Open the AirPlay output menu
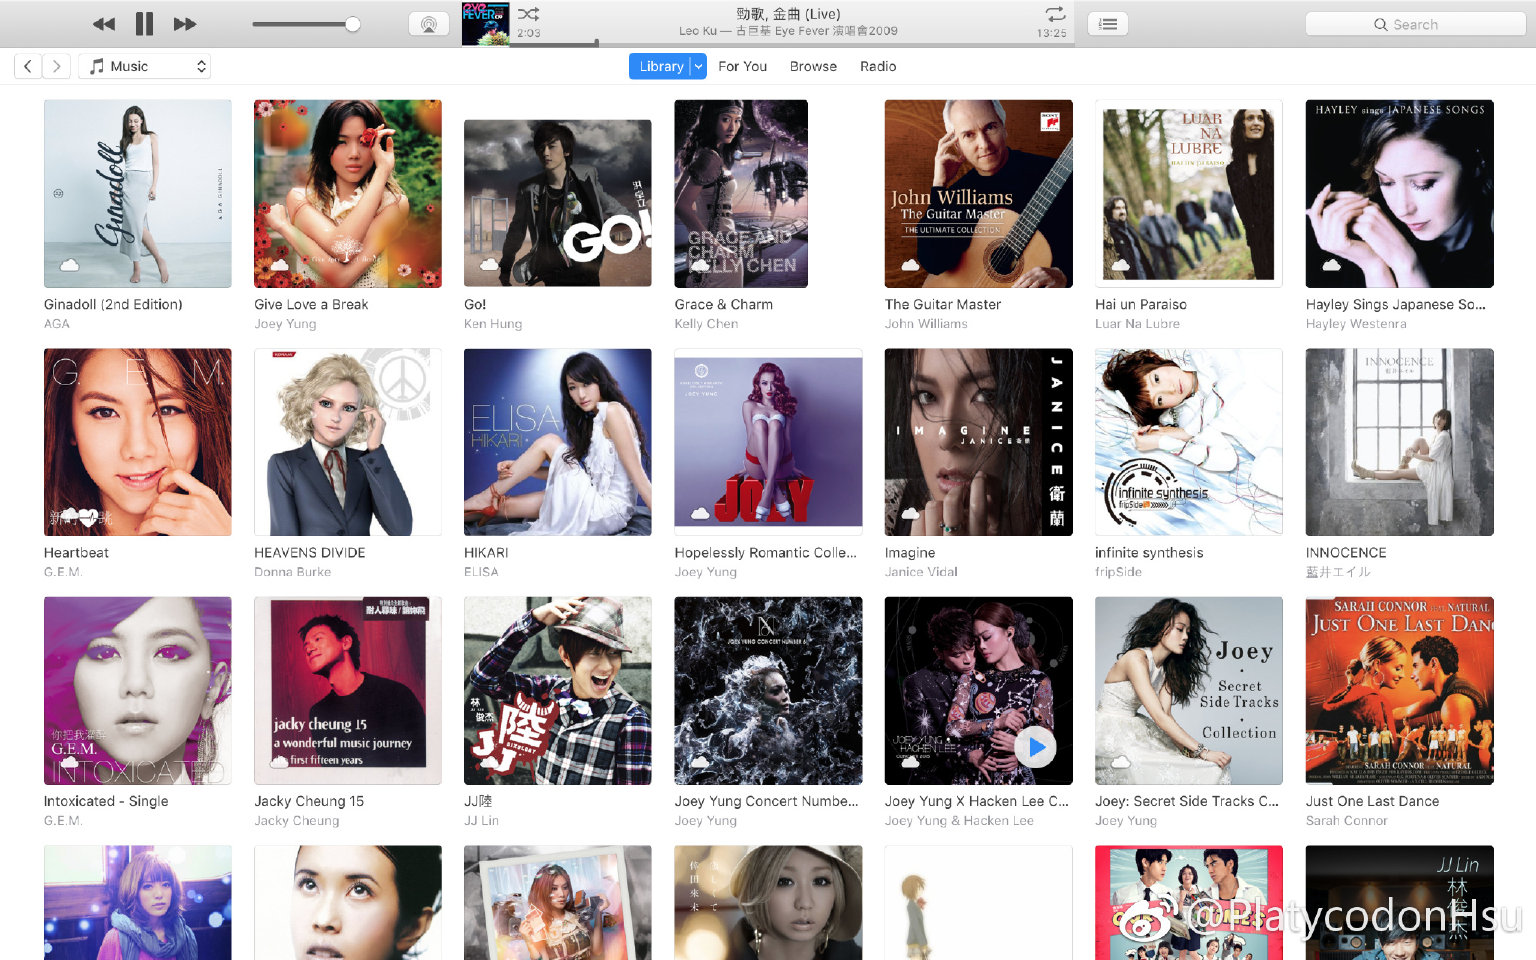Screen dimensions: 1536x960 coord(429,24)
